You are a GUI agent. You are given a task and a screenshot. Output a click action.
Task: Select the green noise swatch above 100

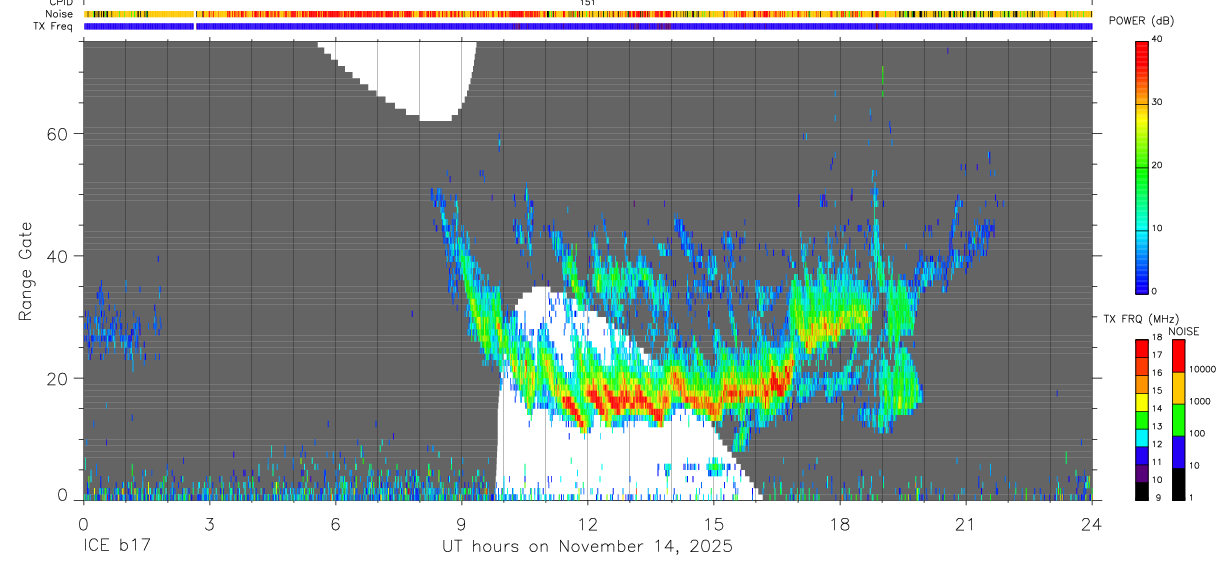(1178, 420)
